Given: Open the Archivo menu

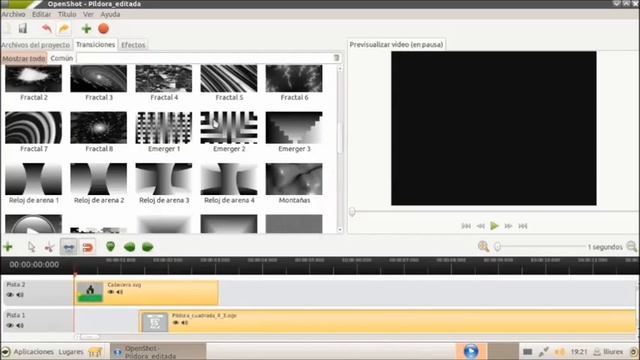Looking at the screenshot, I should 13,14.
